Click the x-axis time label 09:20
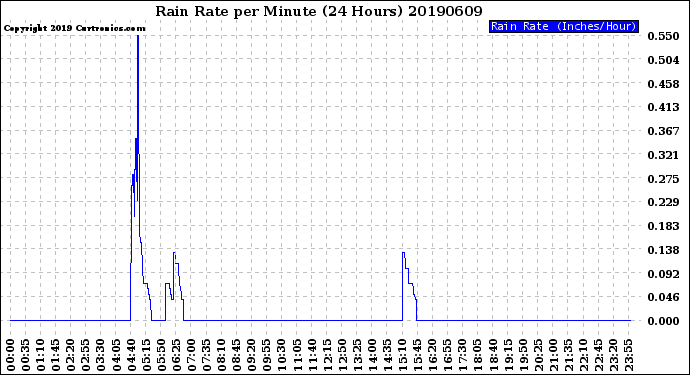The image size is (690, 375). (x=252, y=355)
